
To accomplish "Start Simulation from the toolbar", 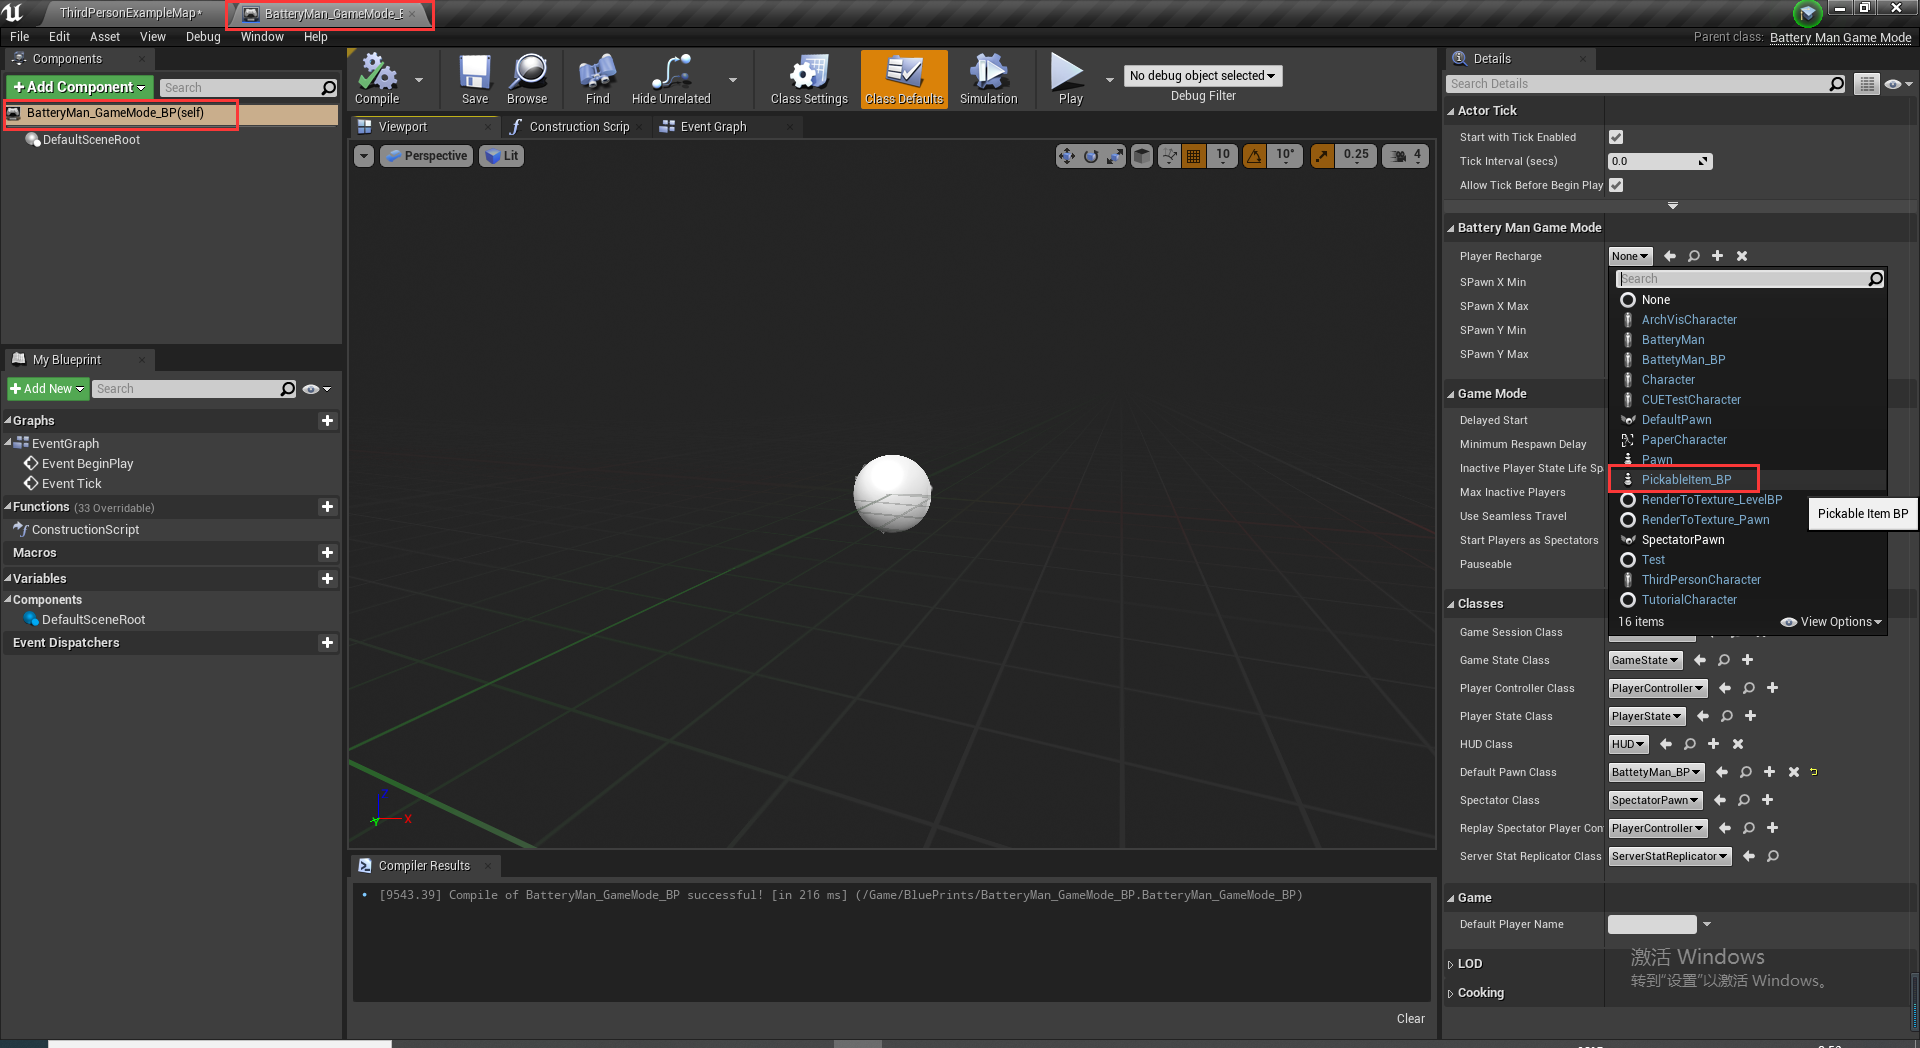I will (x=988, y=79).
